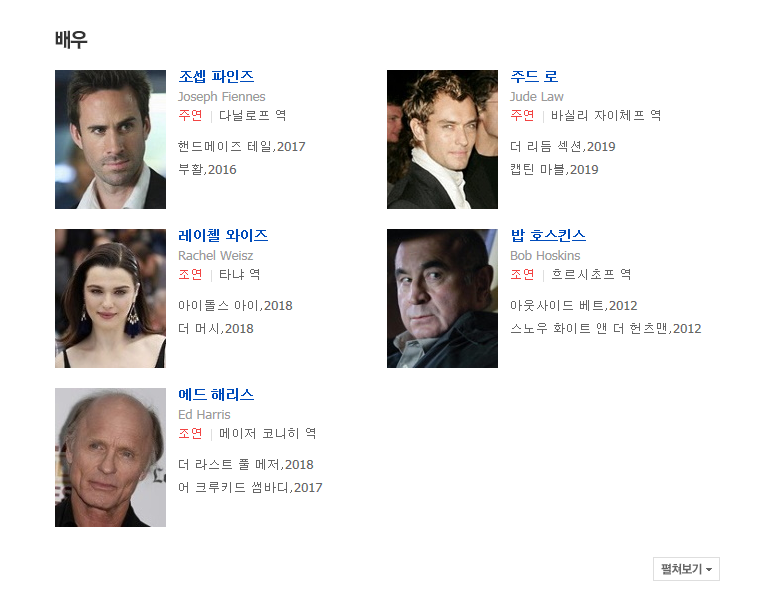
Task: Click Rachel Weisz portrait thumbnail
Action: click(x=110, y=298)
